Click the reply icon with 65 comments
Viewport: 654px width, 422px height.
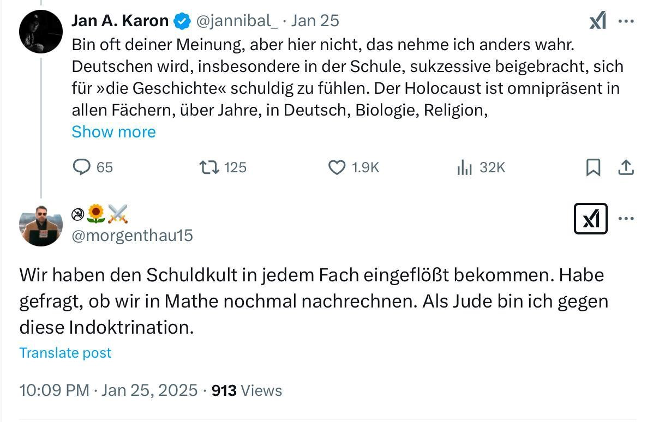pos(82,167)
